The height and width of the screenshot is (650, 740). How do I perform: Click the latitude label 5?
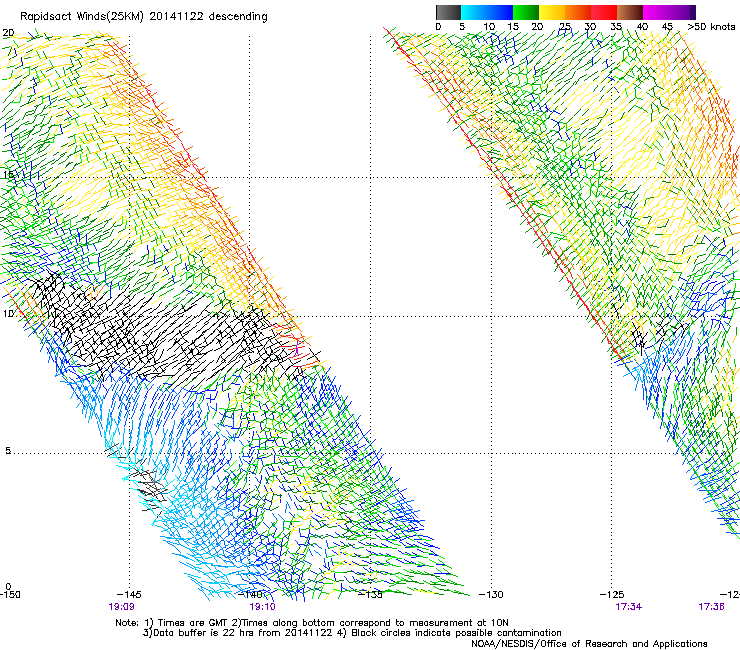click(x=8, y=450)
